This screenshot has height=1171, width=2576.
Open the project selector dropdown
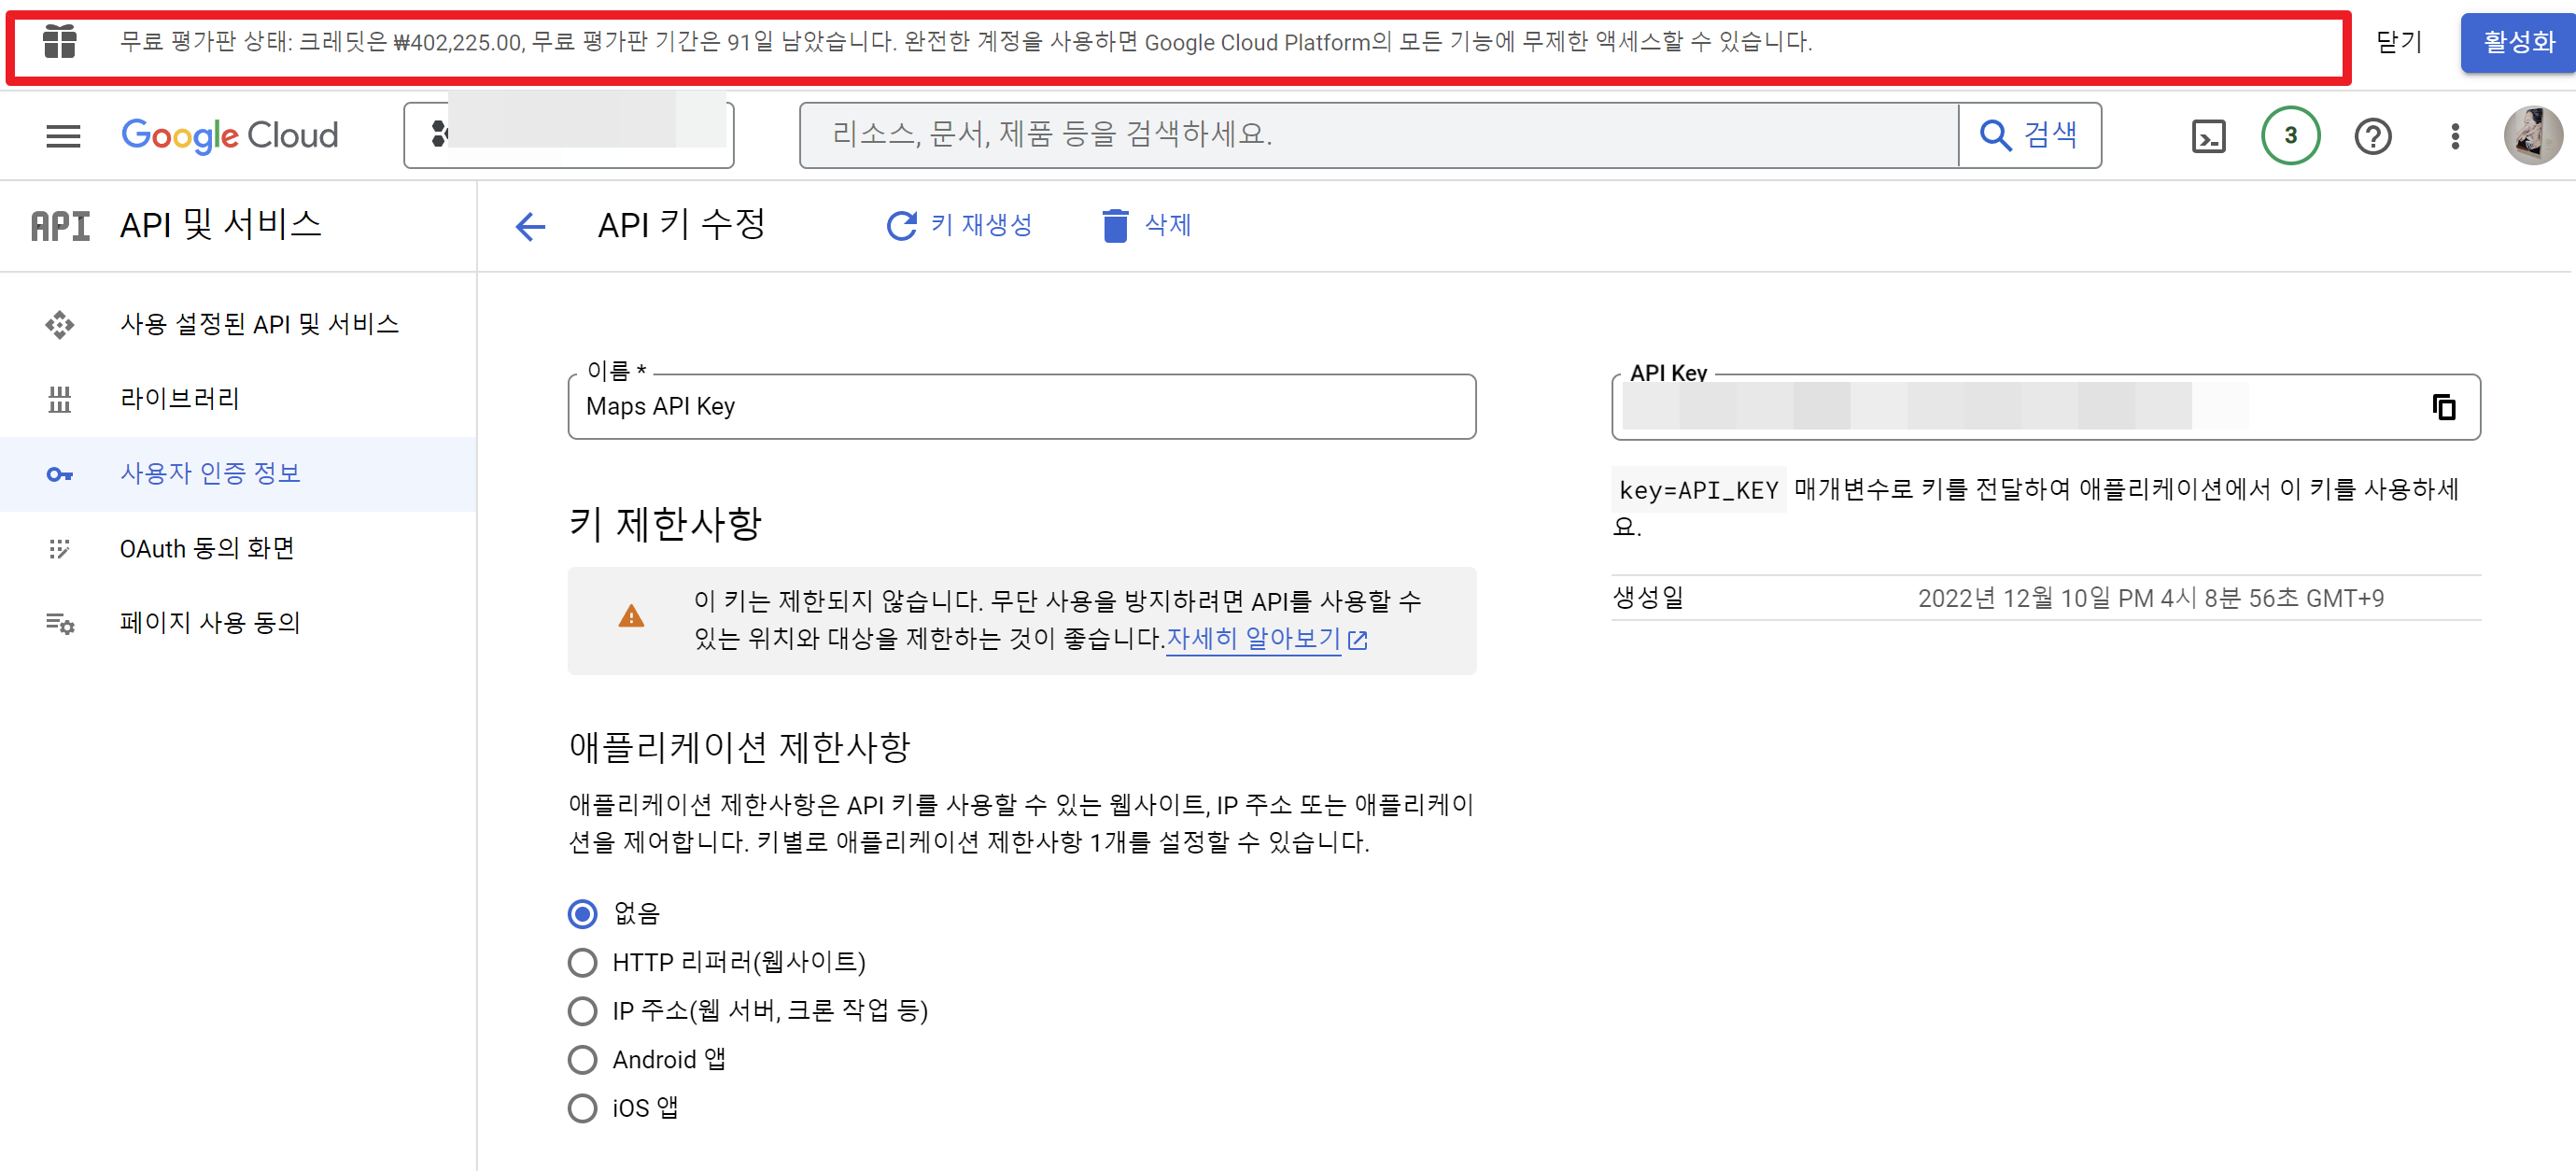(x=568, y=134)
